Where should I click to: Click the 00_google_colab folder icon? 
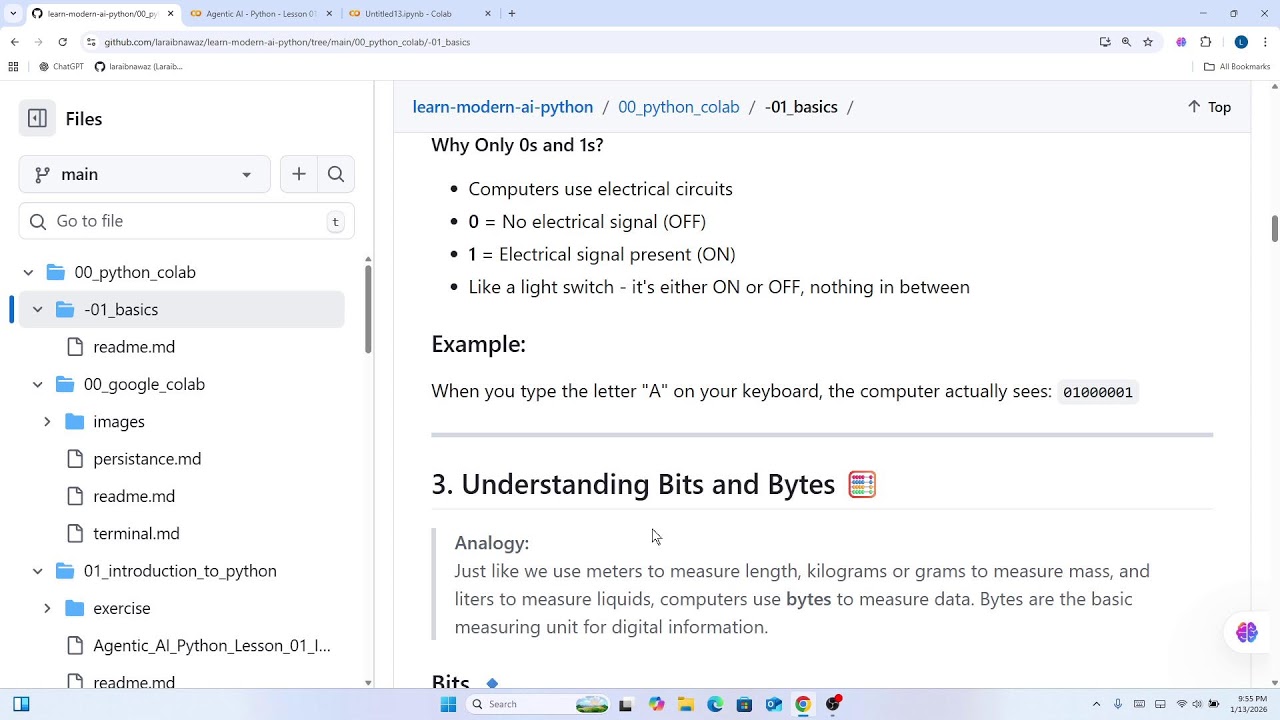pos(65,384)
